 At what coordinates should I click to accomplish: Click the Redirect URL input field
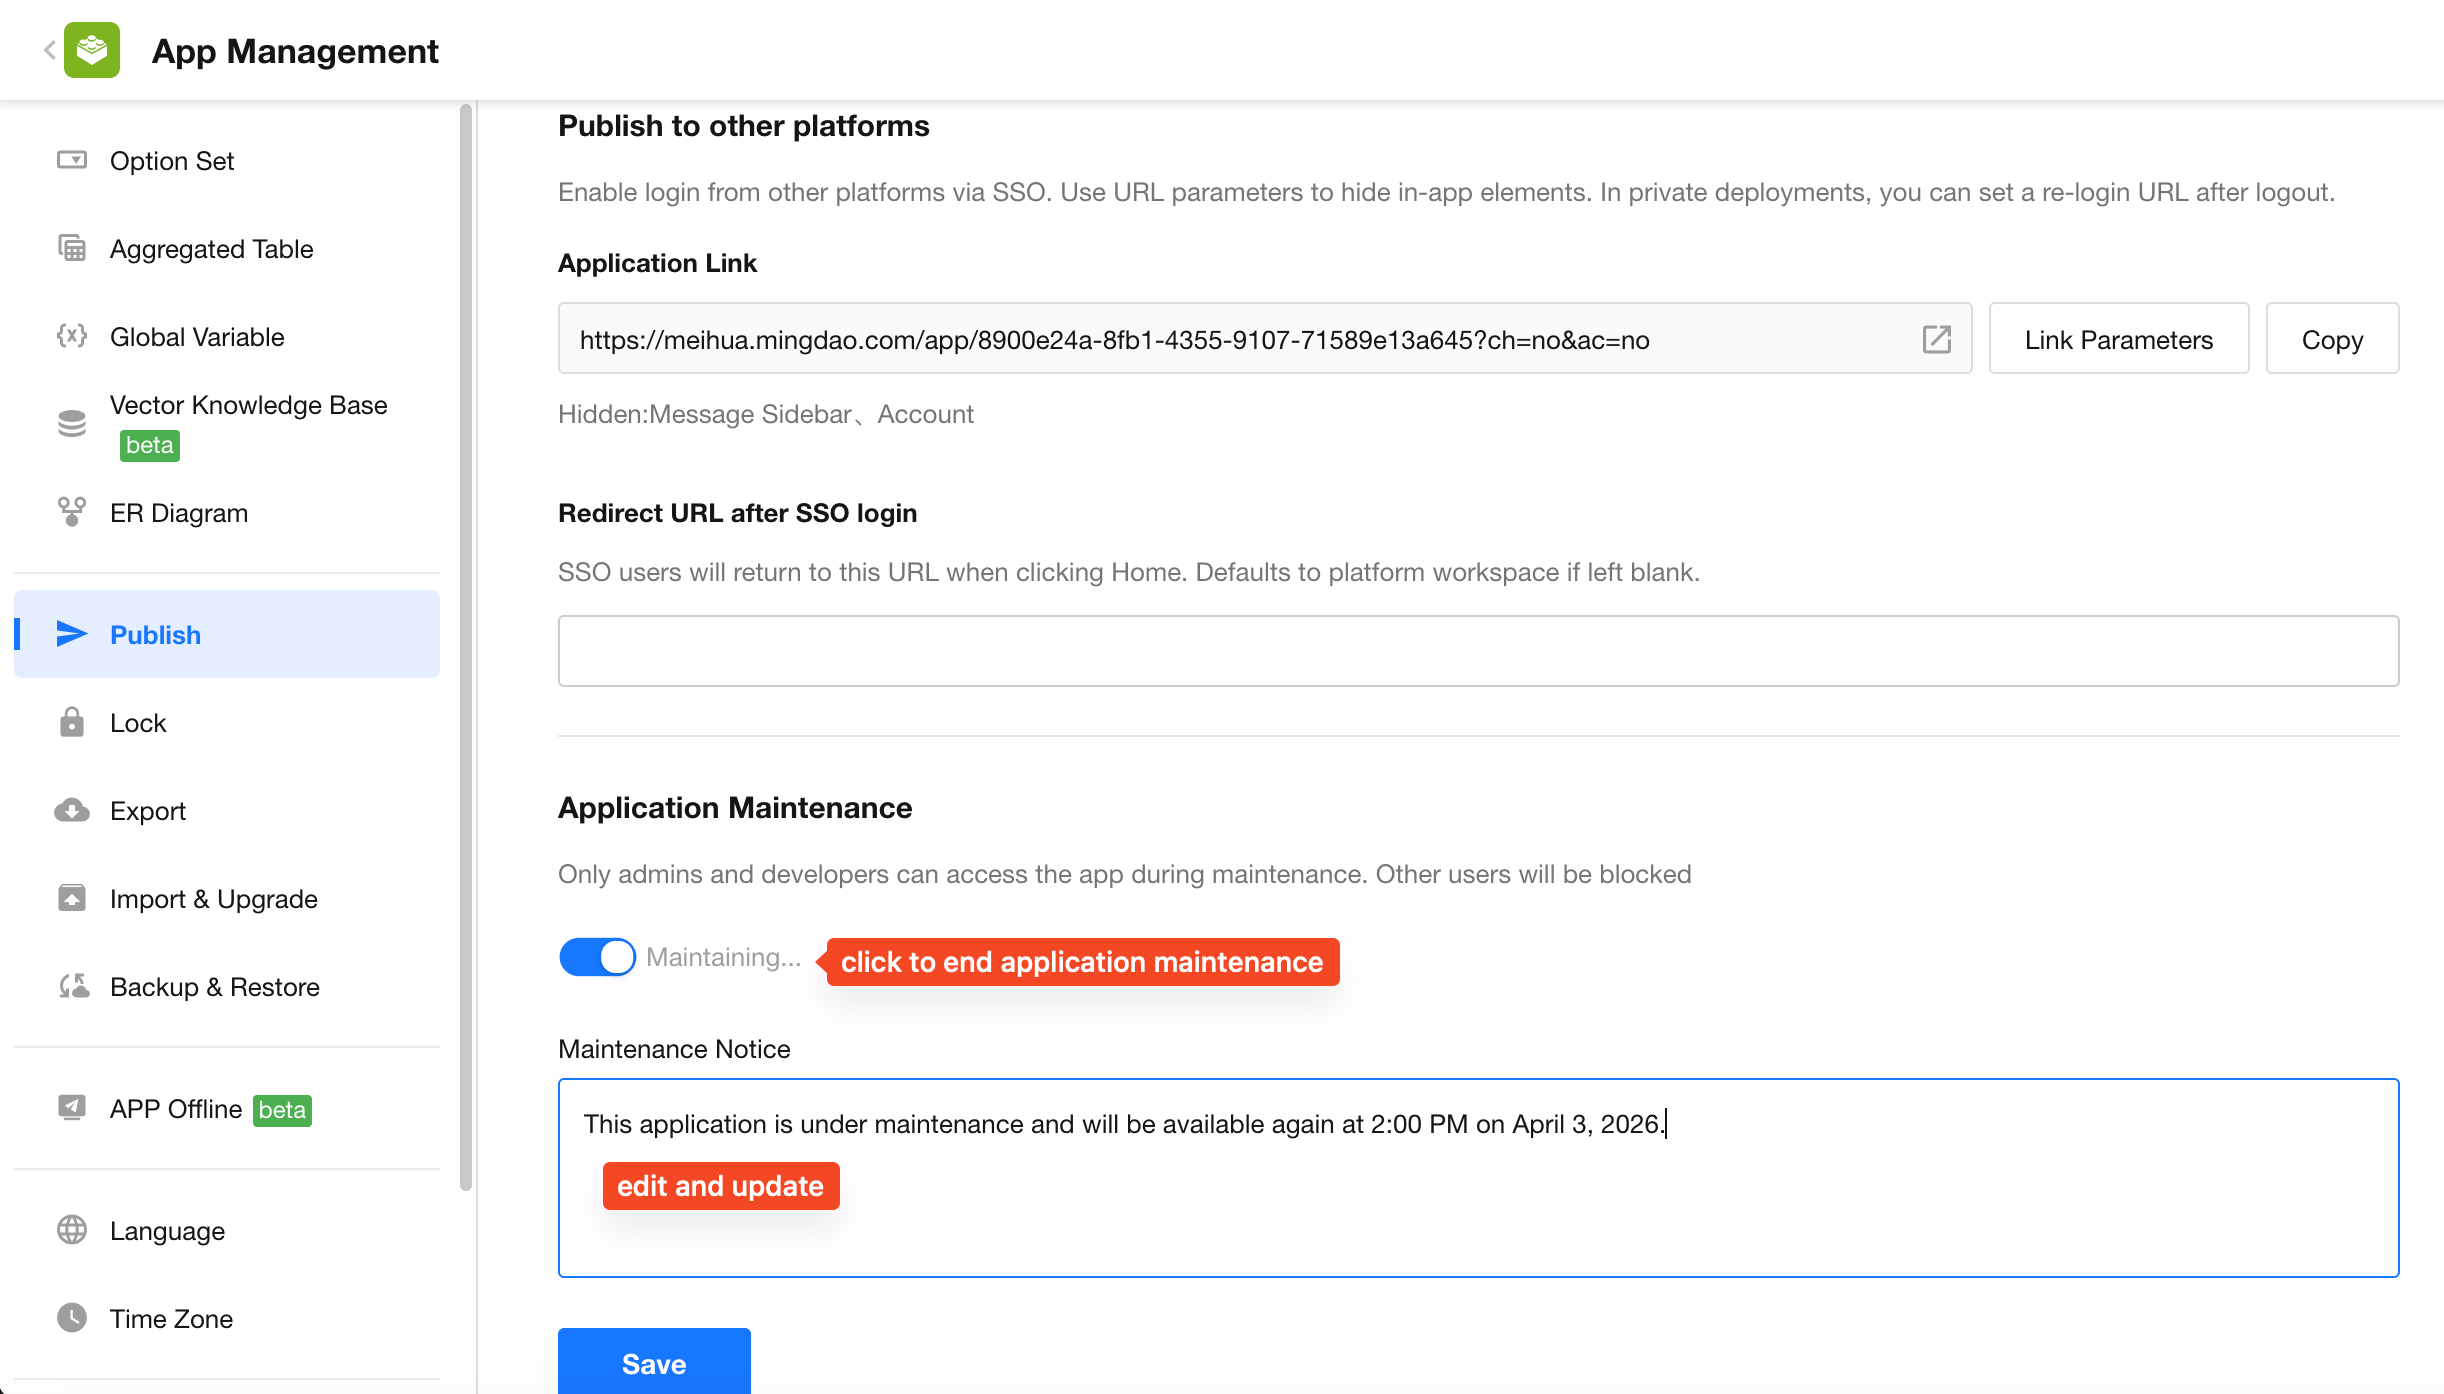pyautogui.click(x=1477, y=650)
